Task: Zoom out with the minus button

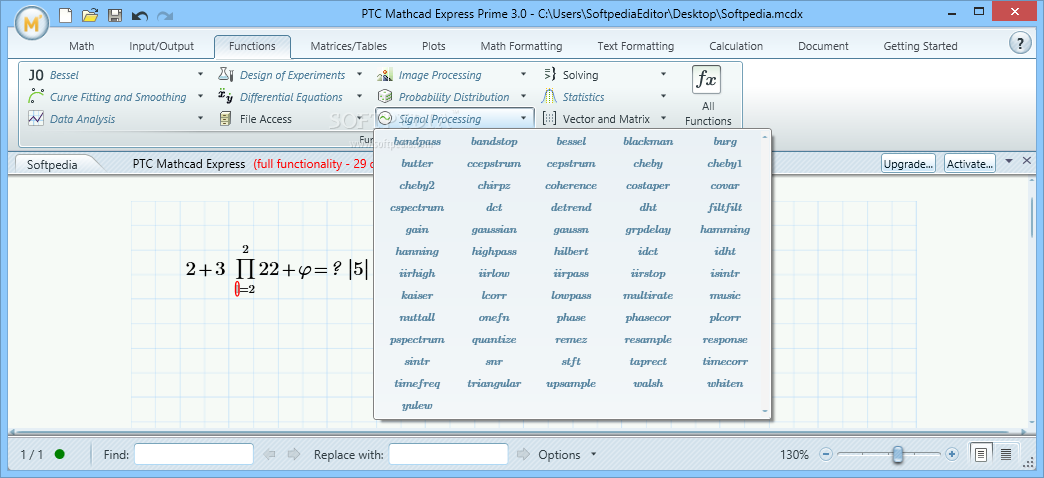Action: tap(826, 455)
